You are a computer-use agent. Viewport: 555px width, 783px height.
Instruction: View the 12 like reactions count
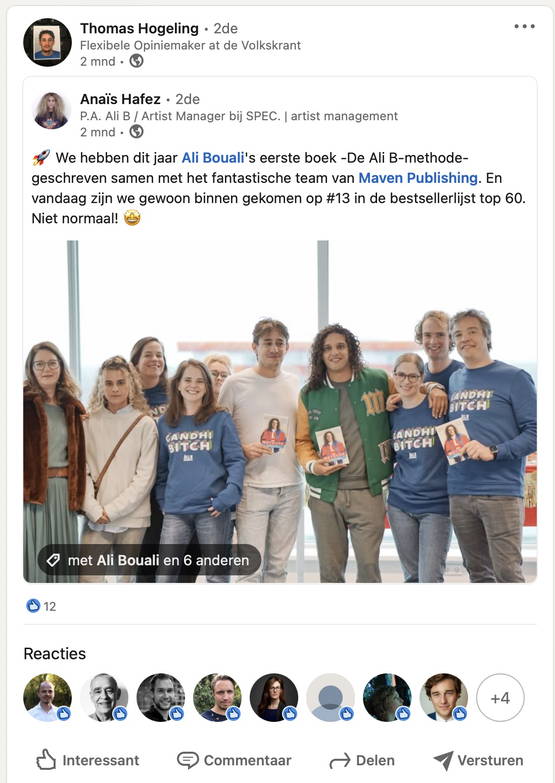click(41, 606)
